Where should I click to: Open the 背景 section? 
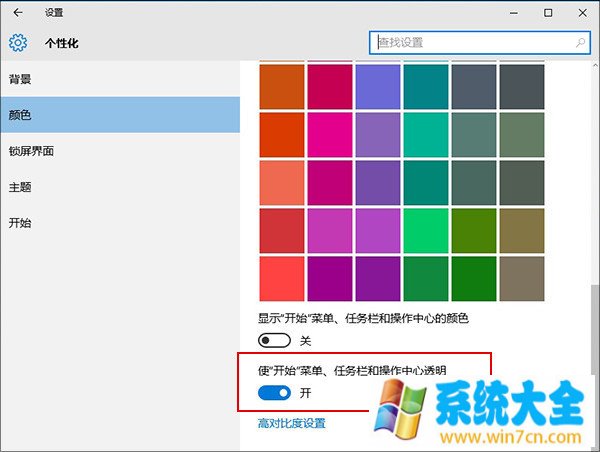click(120, 79)
